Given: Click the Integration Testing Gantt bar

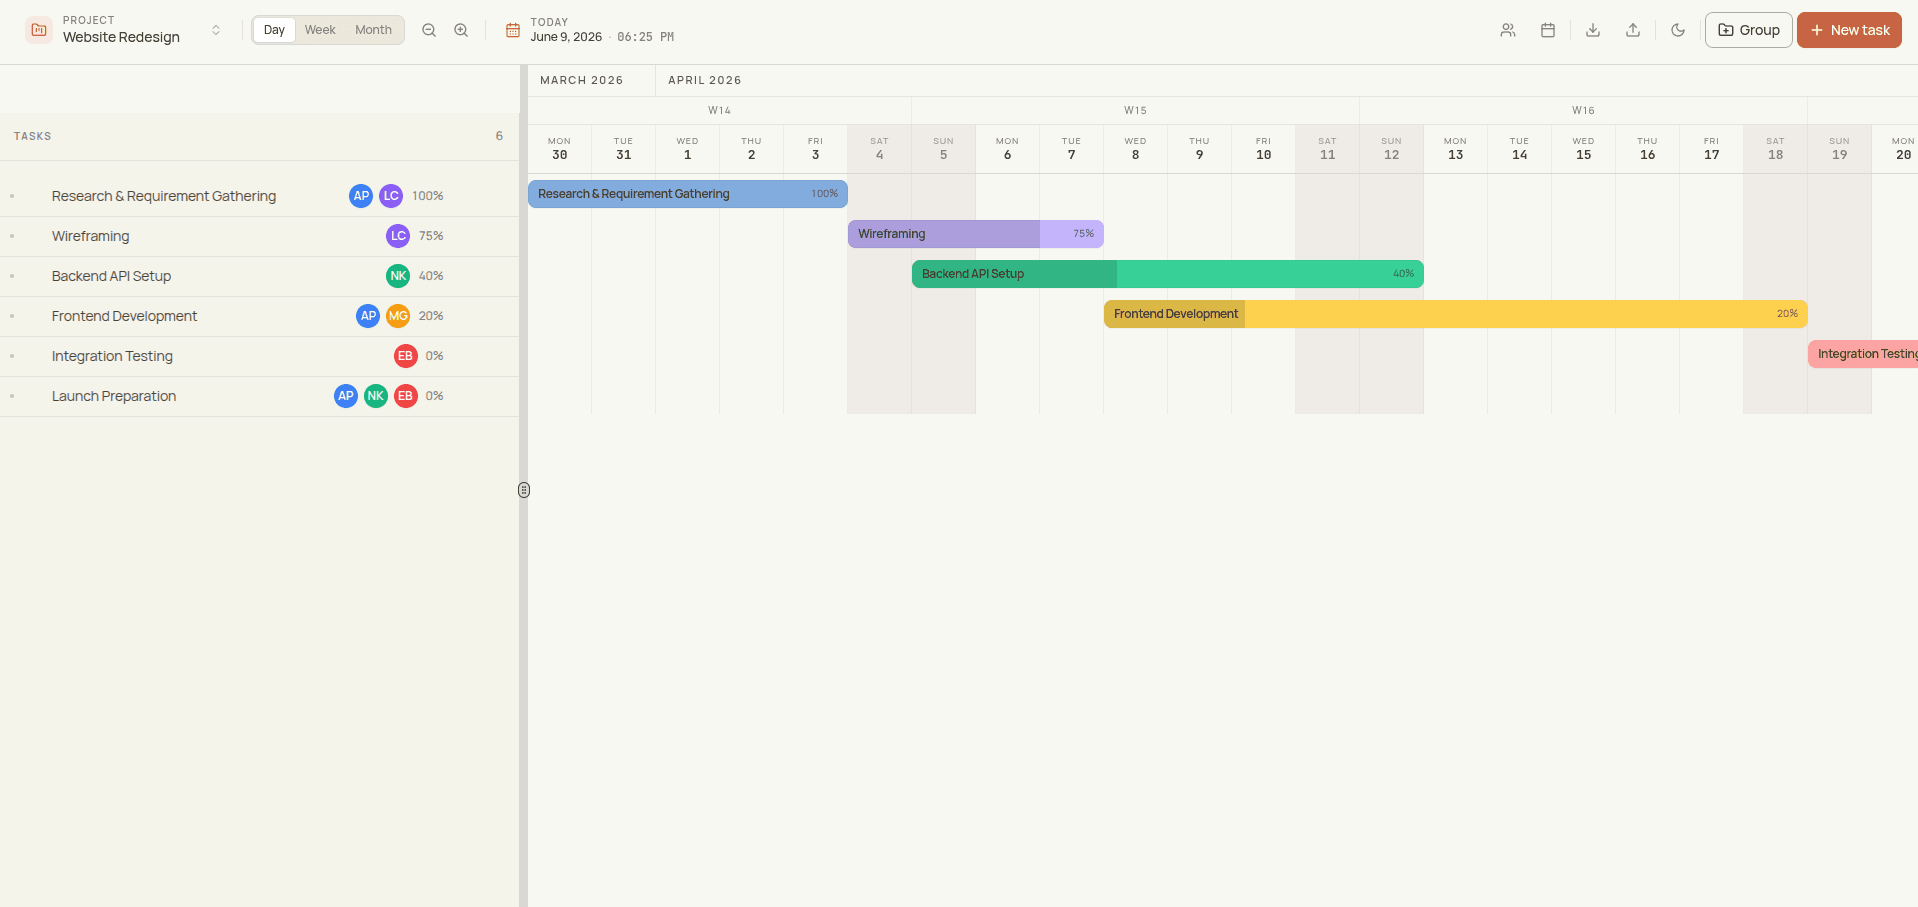Looking at the screenshot, I should (x=1863, y=354).
